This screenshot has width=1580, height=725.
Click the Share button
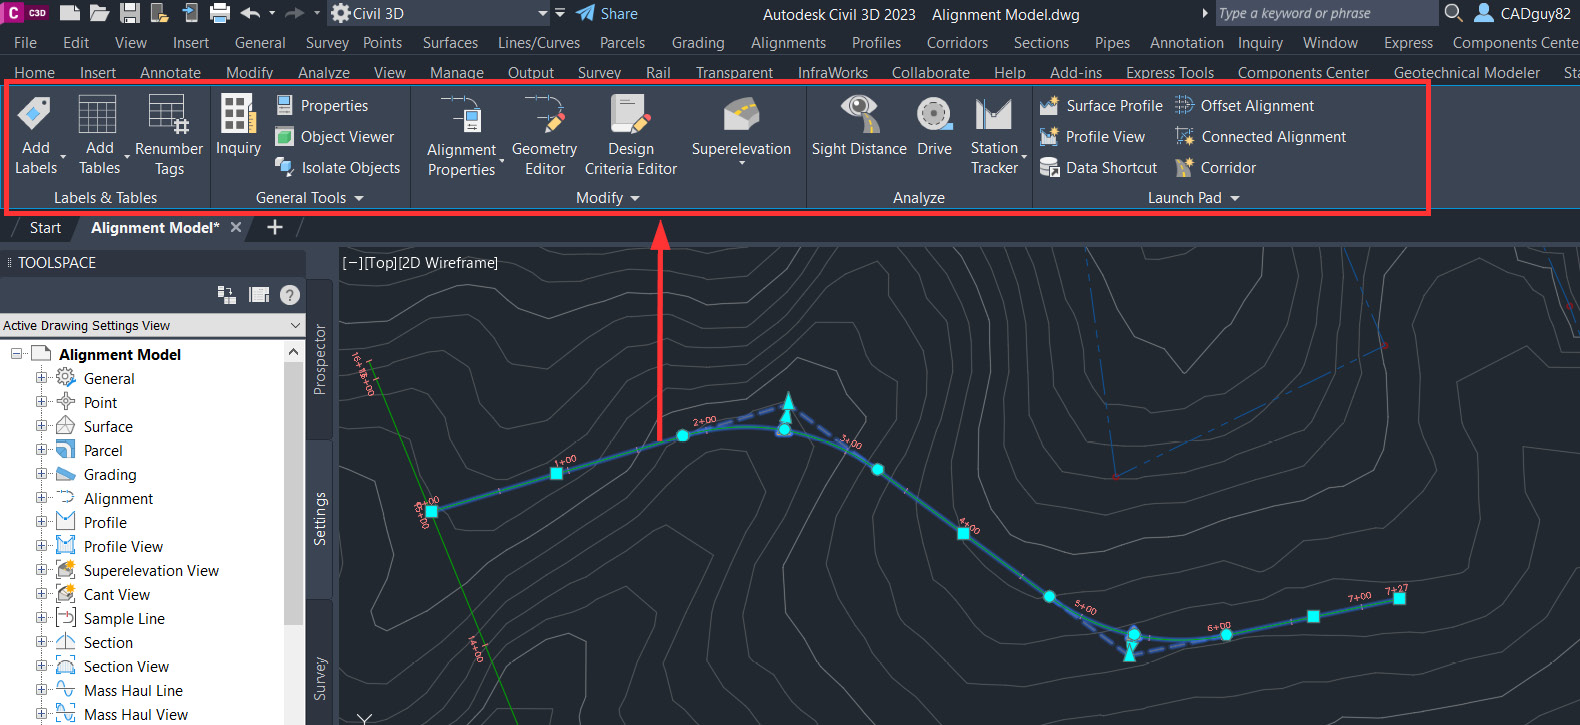coord(607,14)
